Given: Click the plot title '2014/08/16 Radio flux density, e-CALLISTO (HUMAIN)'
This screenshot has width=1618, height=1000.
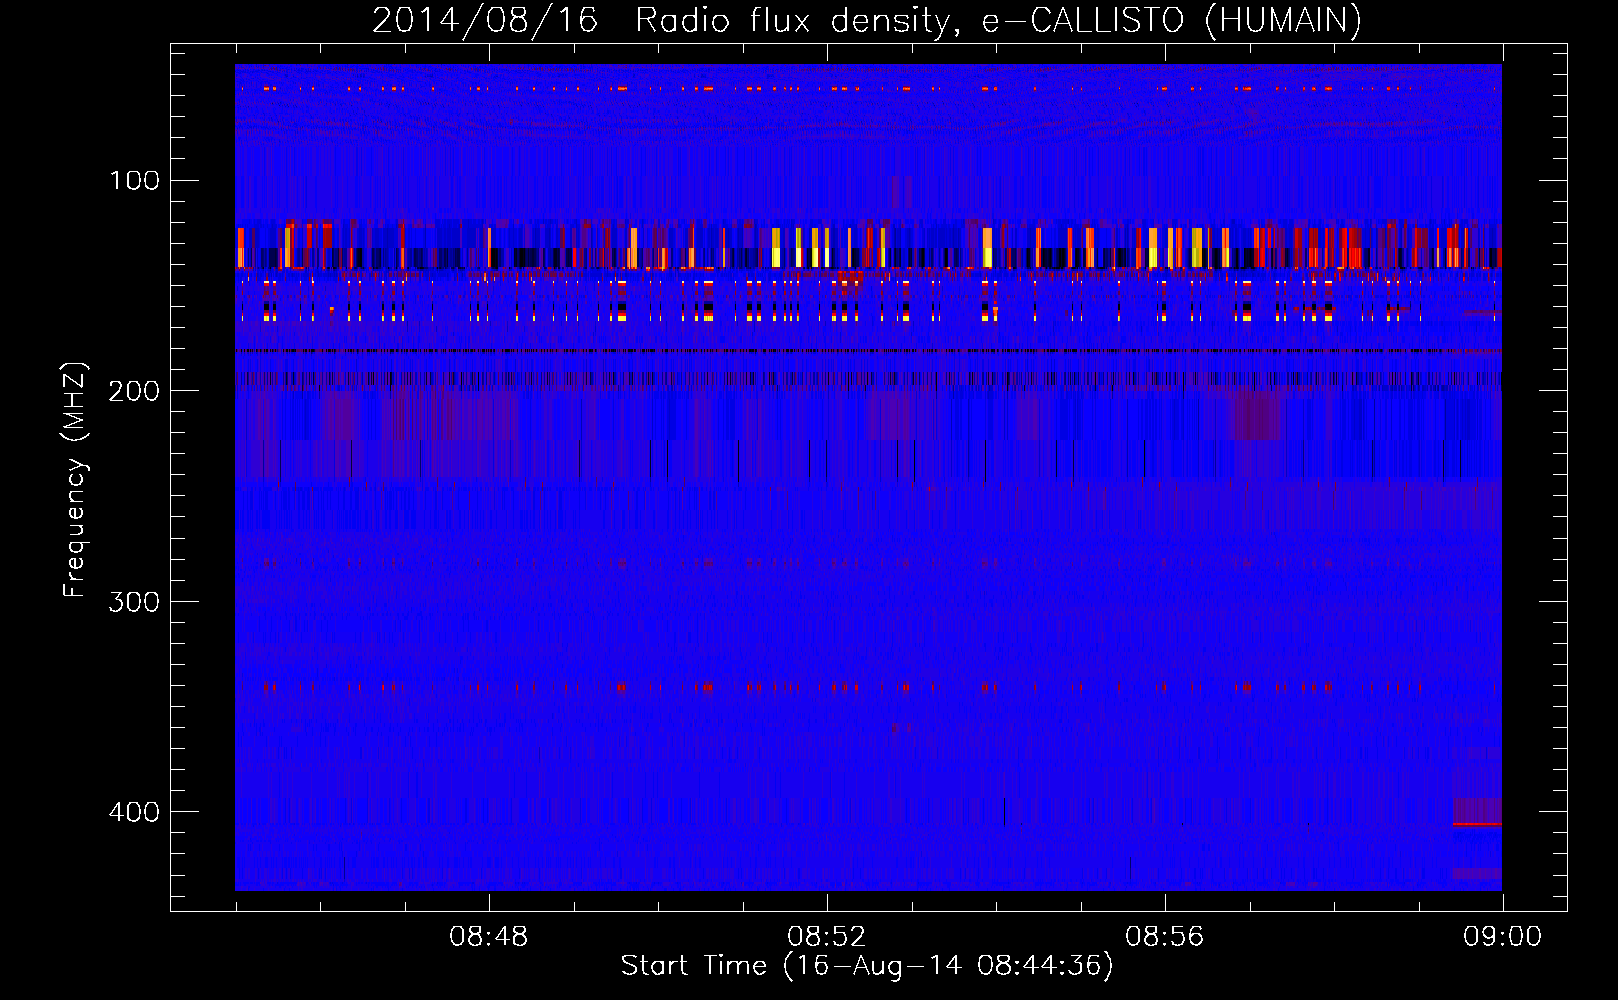Looking at the screenshot, I should pos(867,20).
